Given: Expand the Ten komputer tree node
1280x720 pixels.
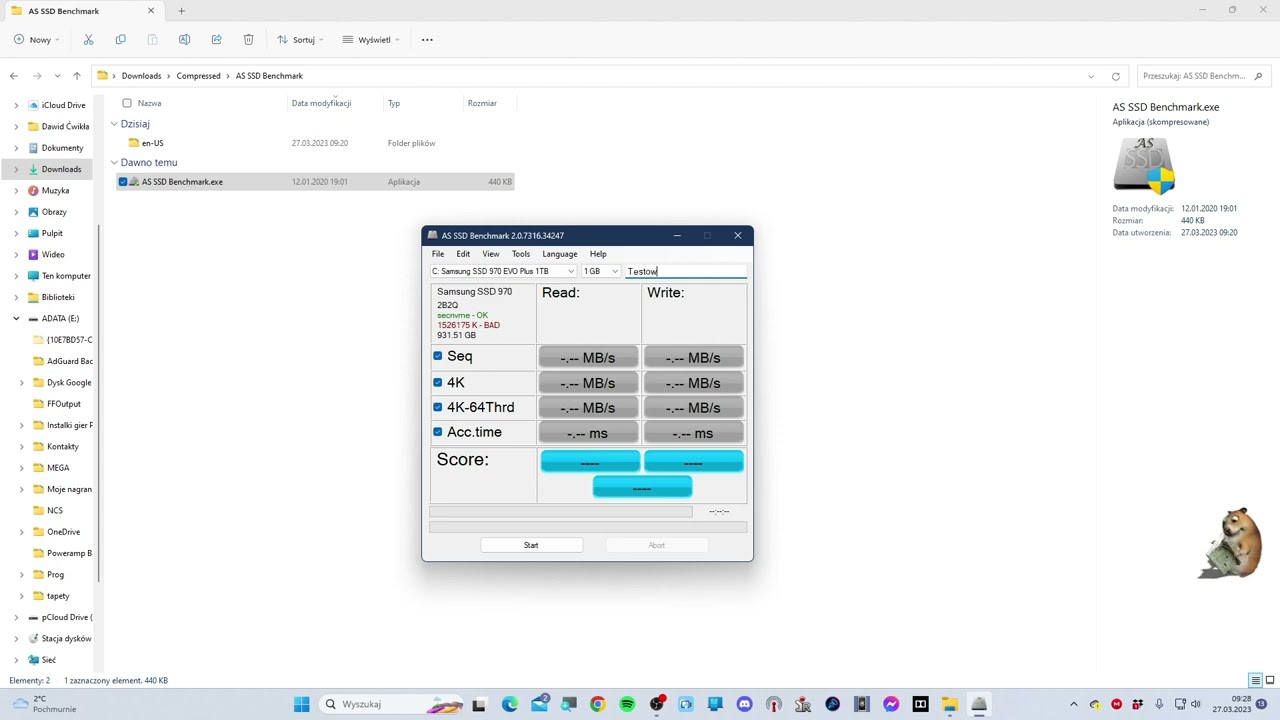Looking at the screenshot, I should (x=16, y=276).
